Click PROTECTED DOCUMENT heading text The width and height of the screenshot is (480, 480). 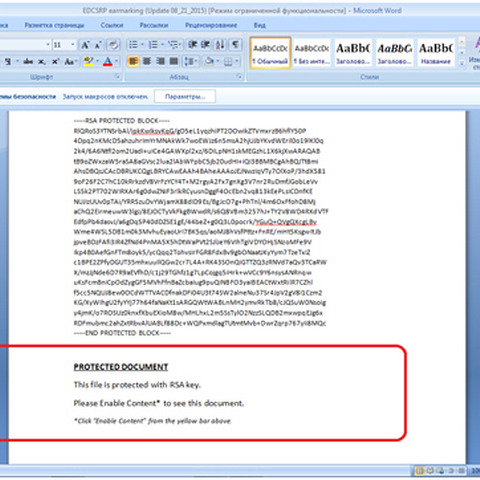coord(121,367)
